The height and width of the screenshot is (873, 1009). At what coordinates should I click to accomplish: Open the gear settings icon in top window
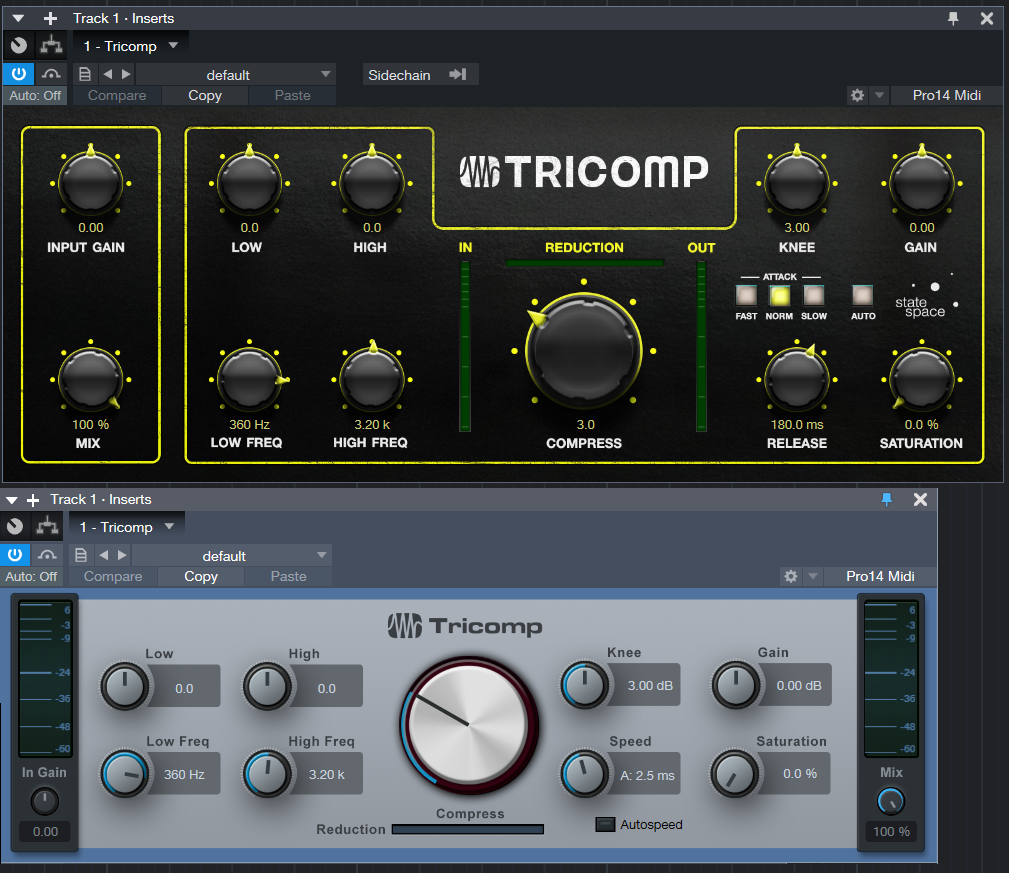point(857,95)
